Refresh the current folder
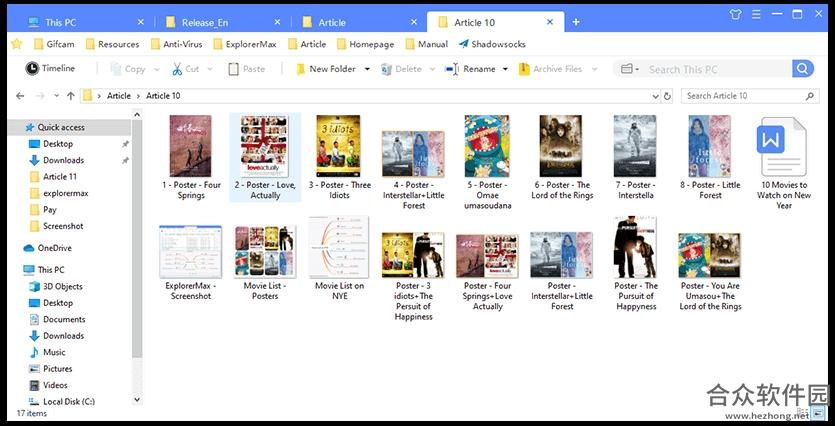Viewport: 835px width, 426px height. click(x=667, y=96)
